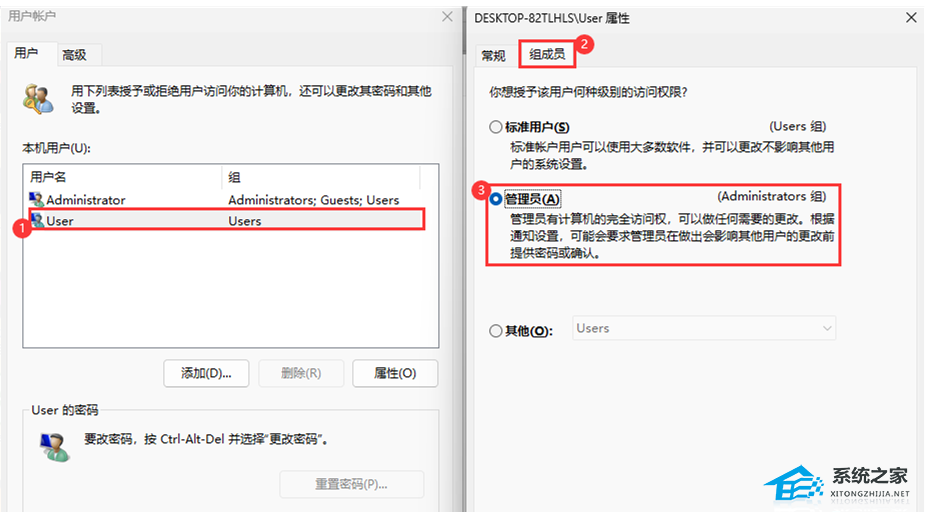925x512 pixels.
Task: Select the User name in the list
Action: (60, 221)
